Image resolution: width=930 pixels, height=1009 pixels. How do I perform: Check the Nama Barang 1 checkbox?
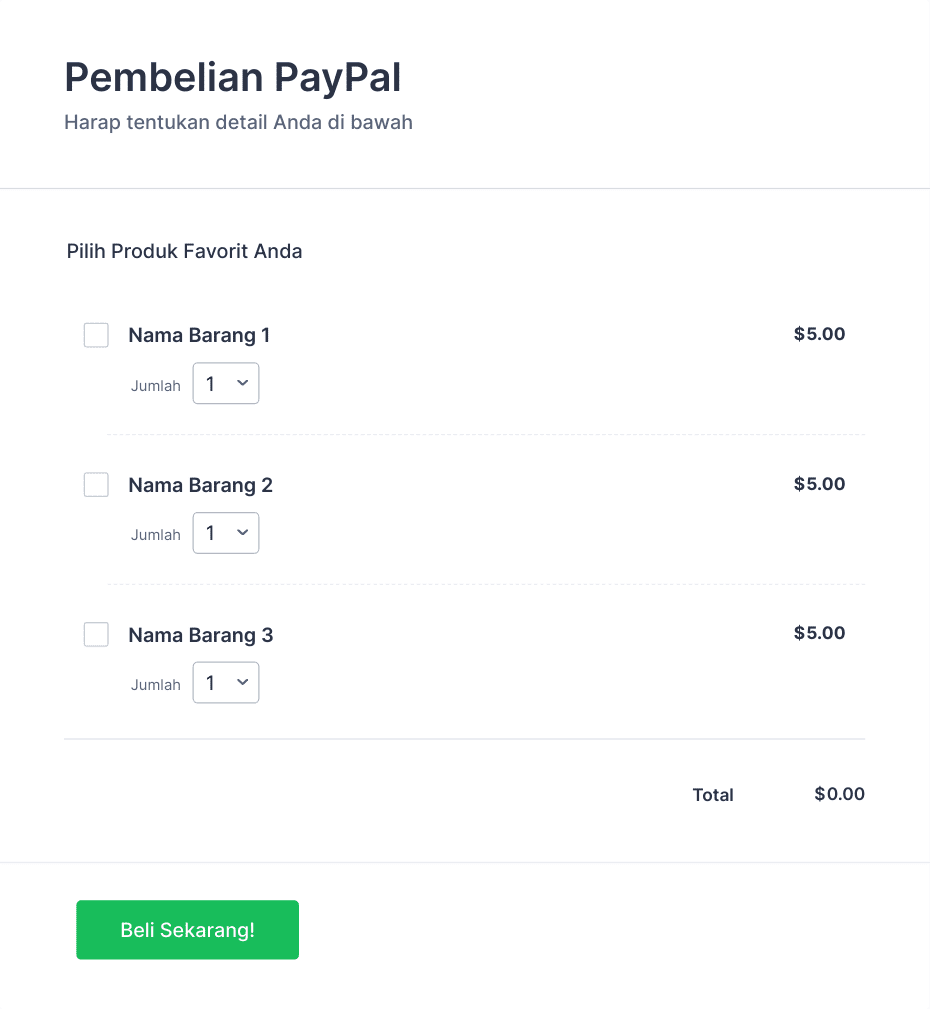coord(96,335)
